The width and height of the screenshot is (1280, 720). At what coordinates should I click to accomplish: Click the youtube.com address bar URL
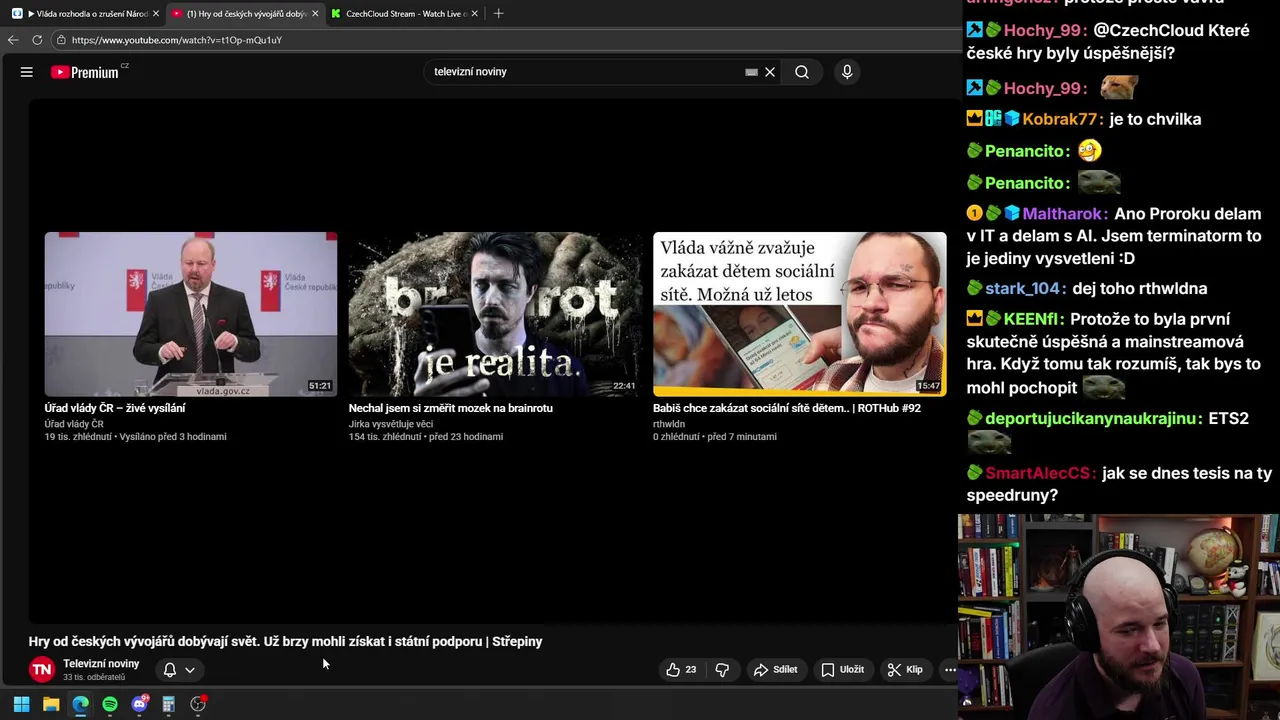(x=177, y=40)
